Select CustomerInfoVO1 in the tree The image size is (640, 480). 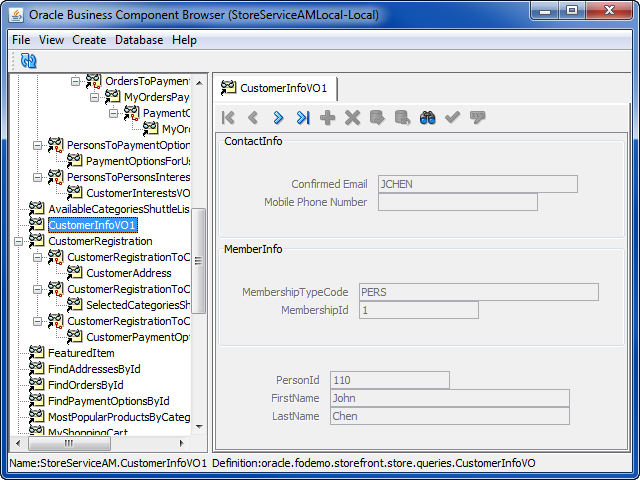(x=92, y=225)
